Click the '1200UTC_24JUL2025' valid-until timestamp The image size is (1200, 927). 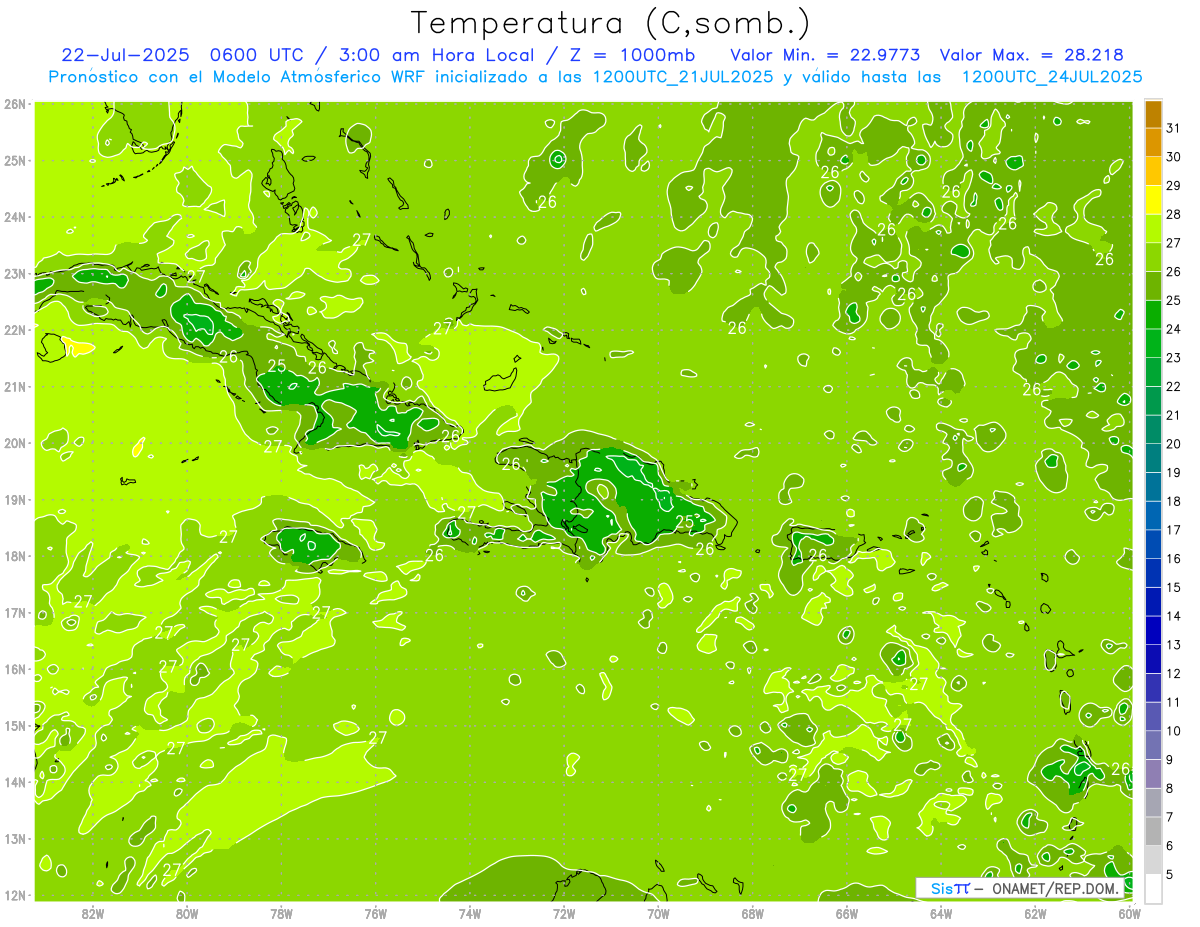[x=1052, y=76]
